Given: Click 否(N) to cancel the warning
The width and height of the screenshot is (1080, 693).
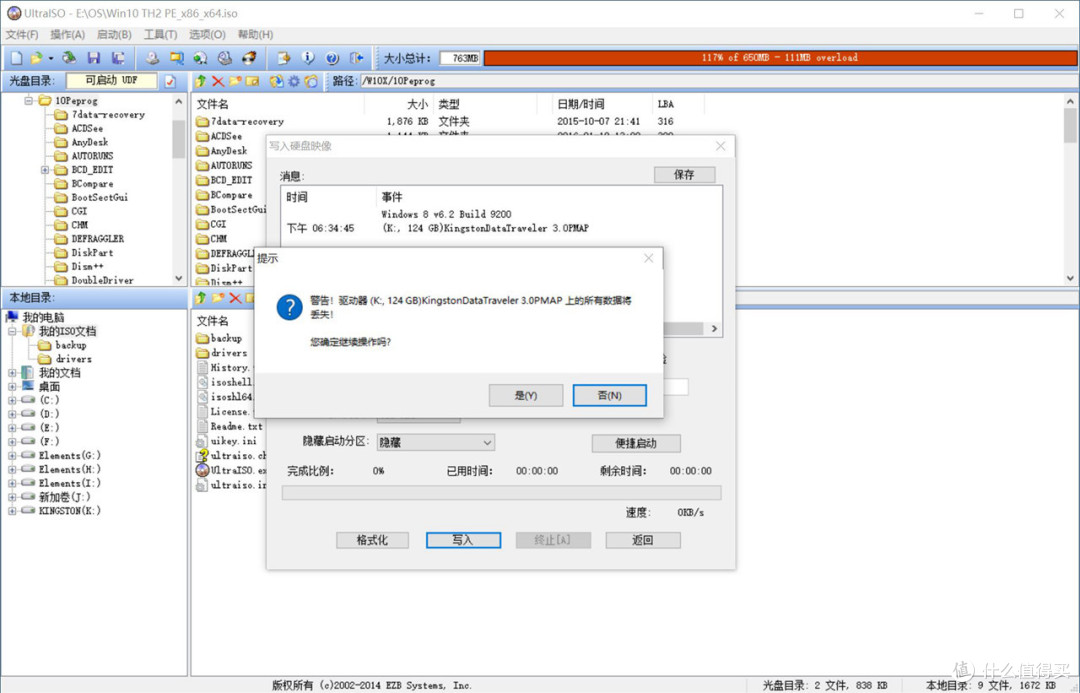Looking at the screenshot, I should click(x=610, y=395).
